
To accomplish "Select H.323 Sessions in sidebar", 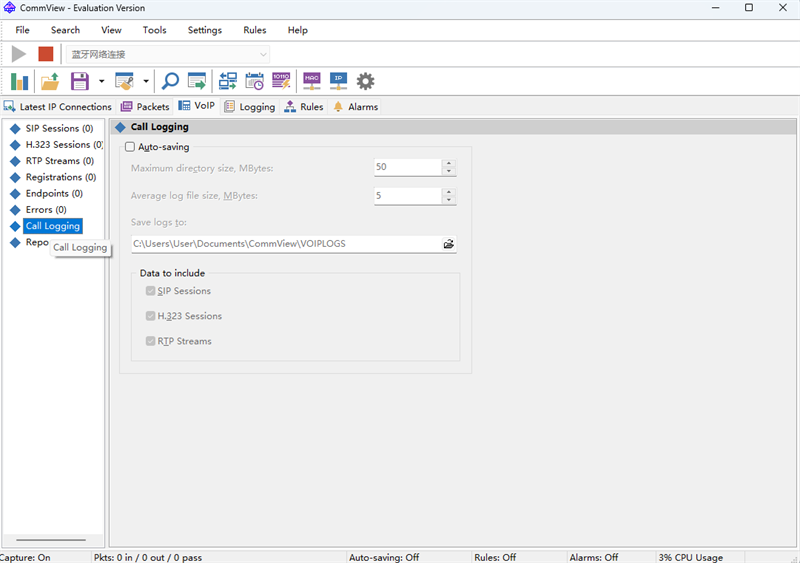I will [64, 144].
